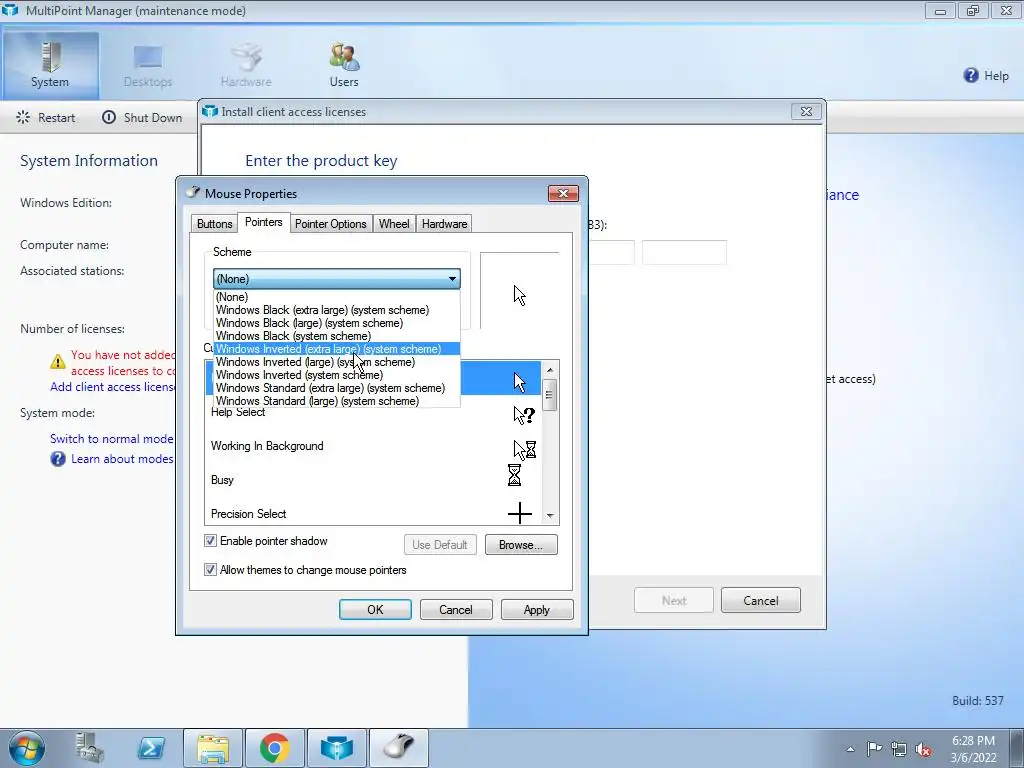
Task: Click Apply in Mouse Properties
Action: (x=537, y=609)
